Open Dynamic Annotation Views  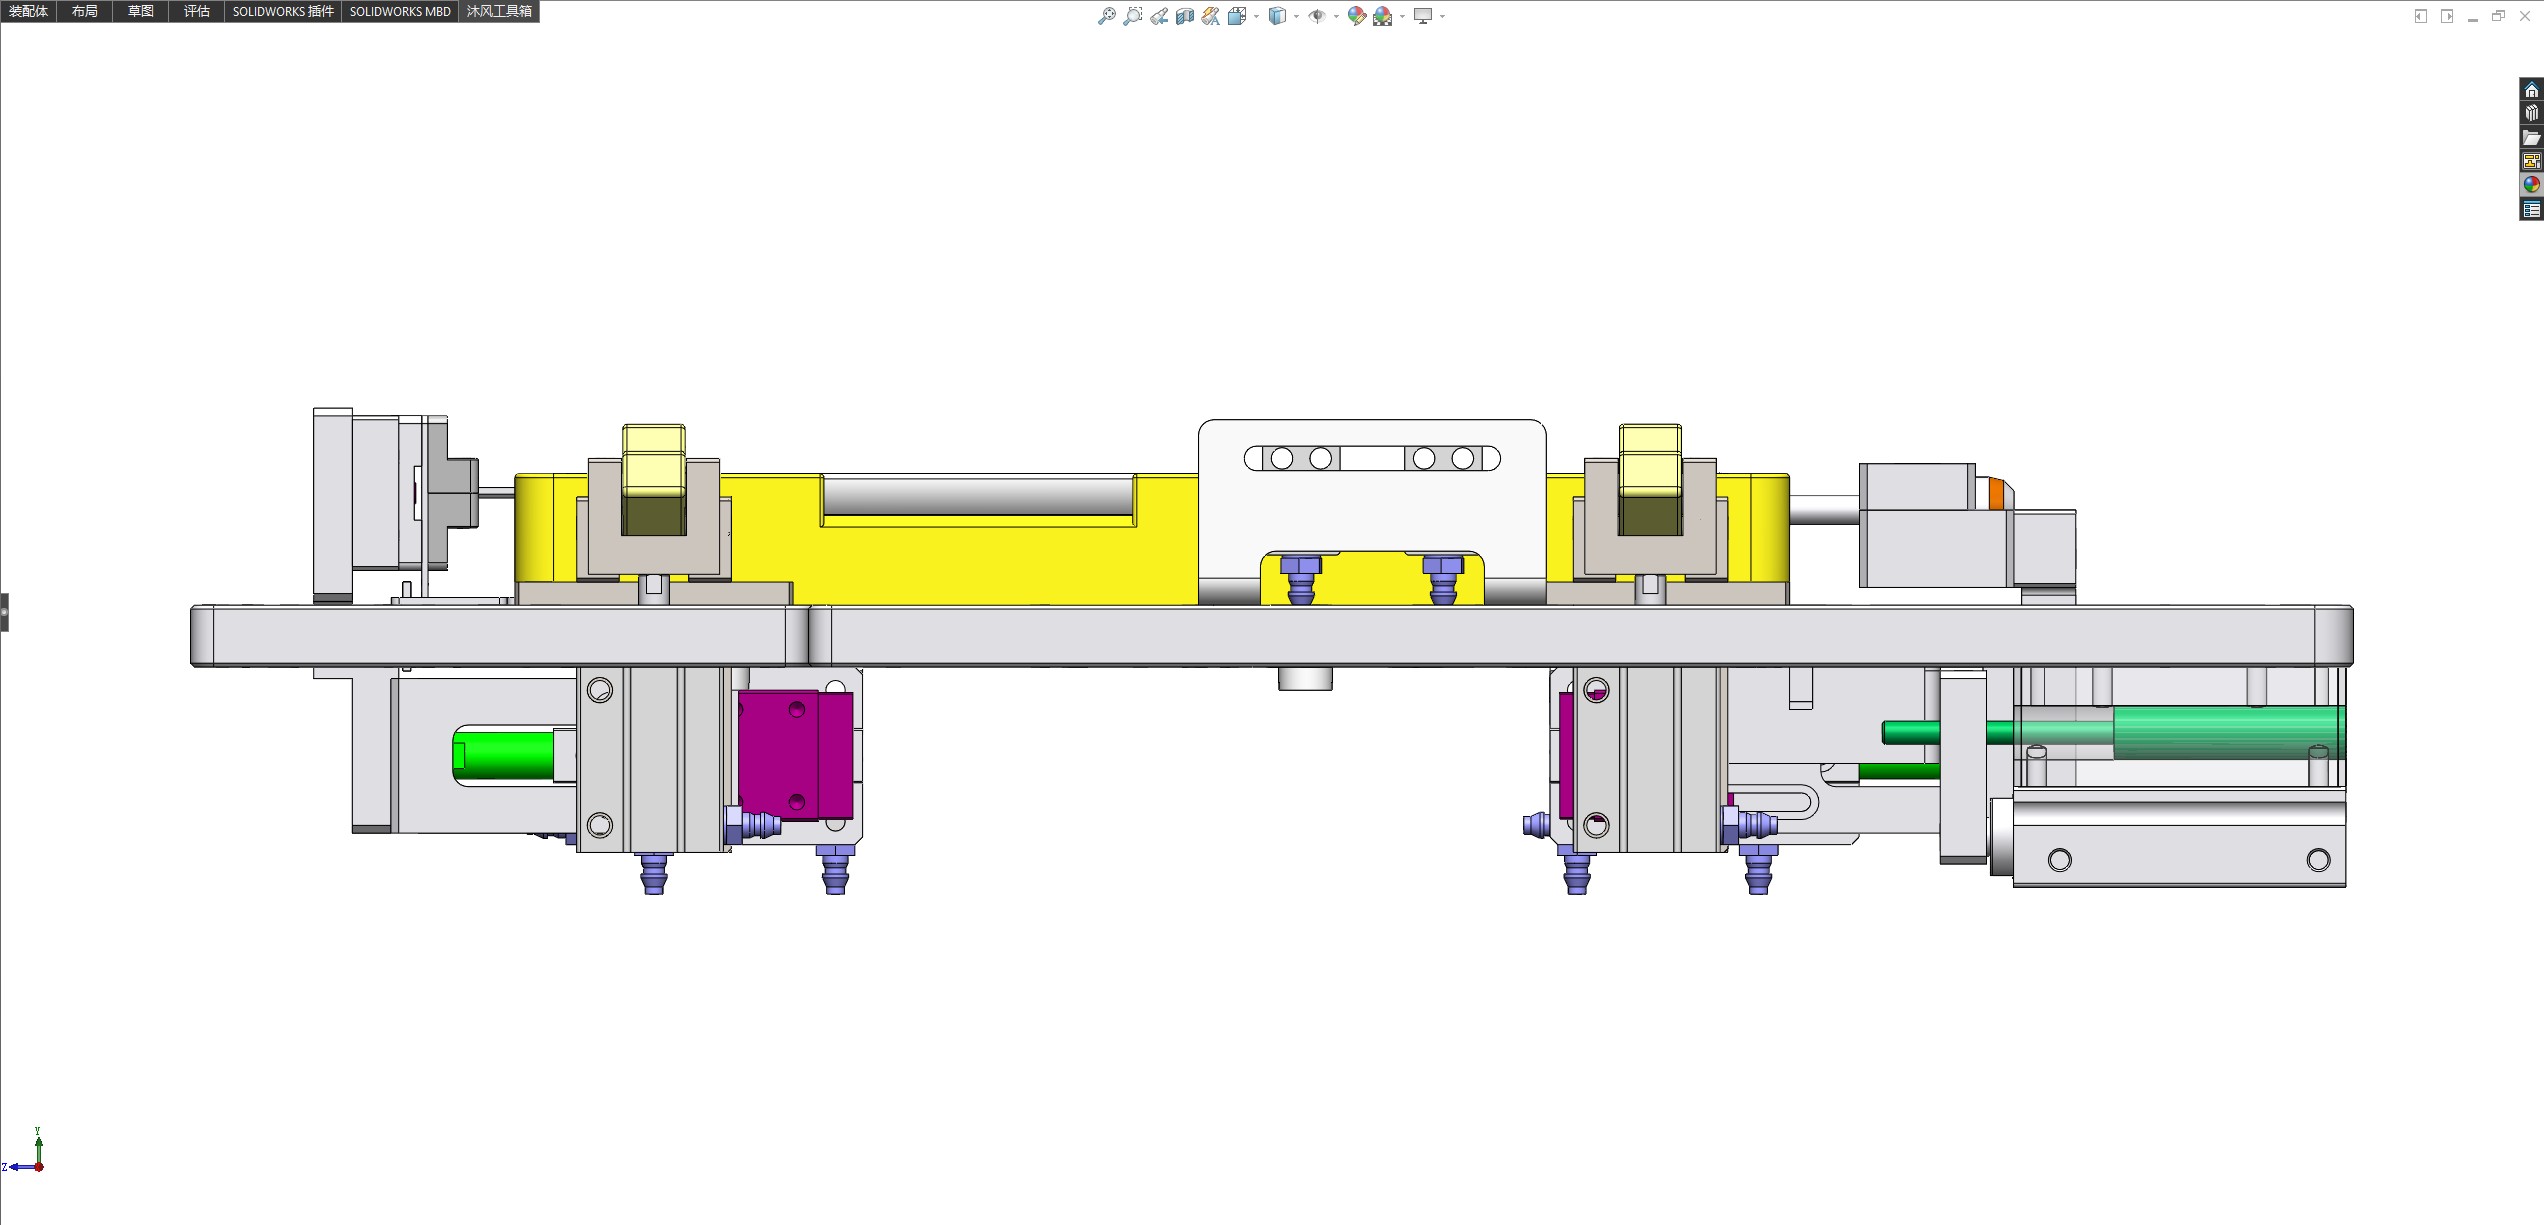click(1210, 16)
